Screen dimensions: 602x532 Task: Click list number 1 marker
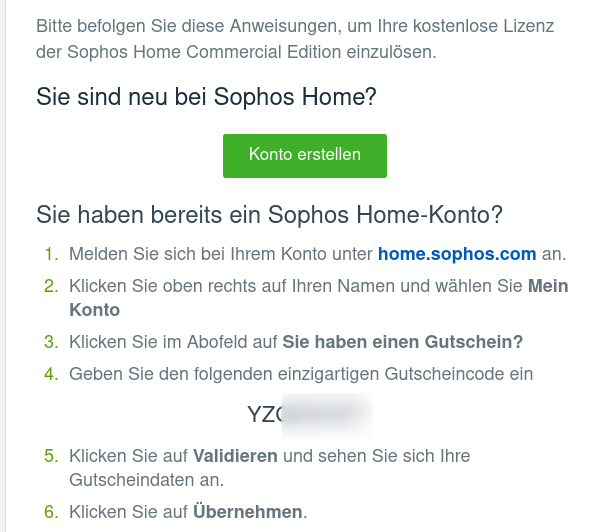(51, 255)
